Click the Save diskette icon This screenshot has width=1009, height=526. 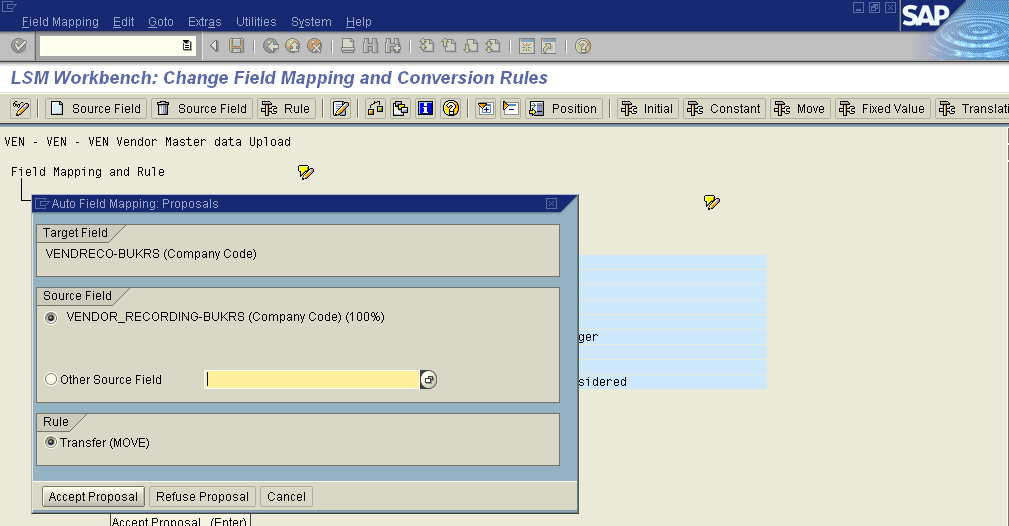(x=237, y=46)
